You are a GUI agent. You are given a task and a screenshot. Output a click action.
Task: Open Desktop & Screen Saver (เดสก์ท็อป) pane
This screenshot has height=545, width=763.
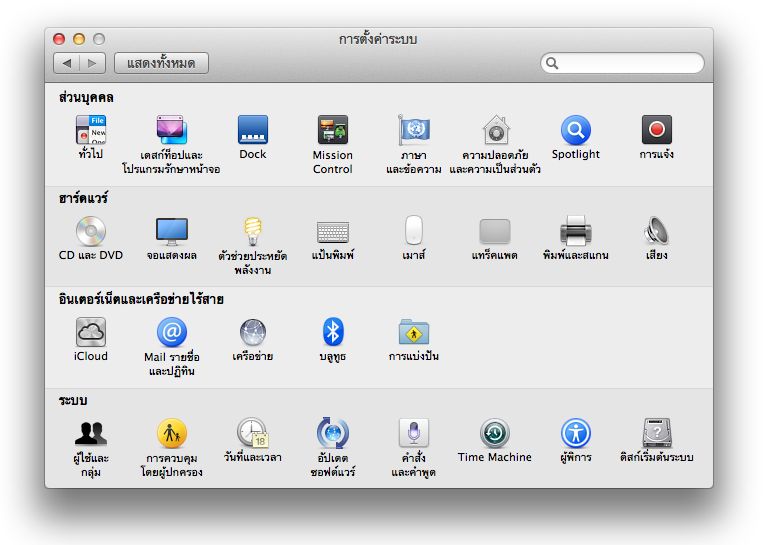coord(171,130)
